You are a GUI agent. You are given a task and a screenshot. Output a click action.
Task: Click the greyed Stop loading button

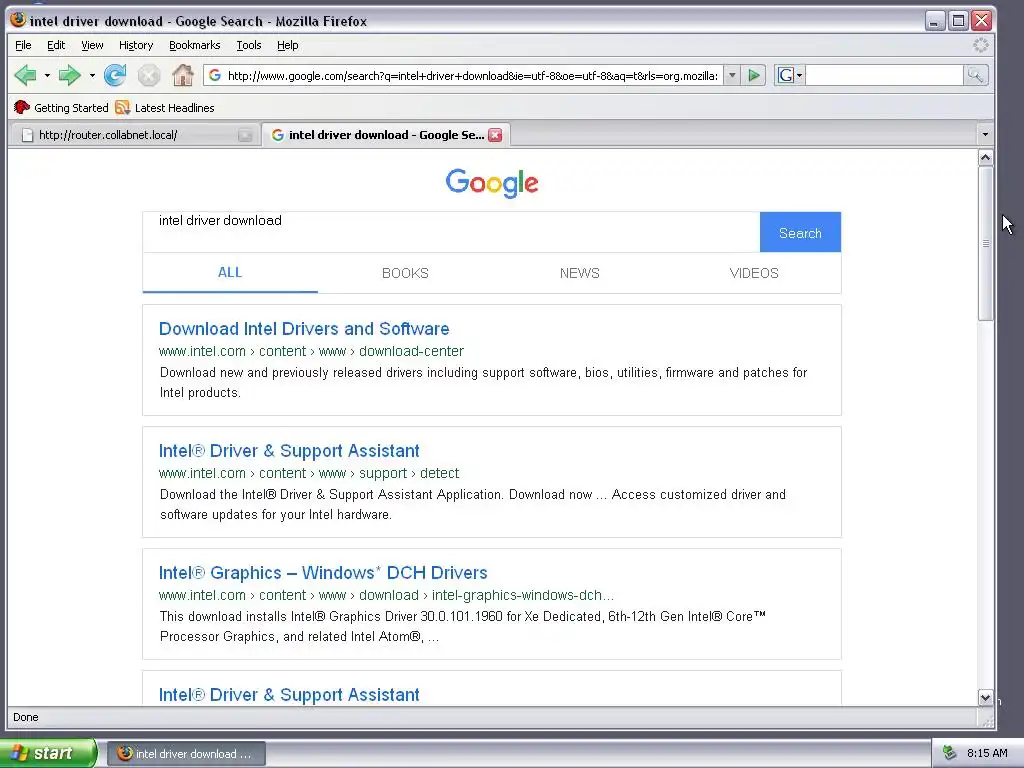tap(149, 76)
